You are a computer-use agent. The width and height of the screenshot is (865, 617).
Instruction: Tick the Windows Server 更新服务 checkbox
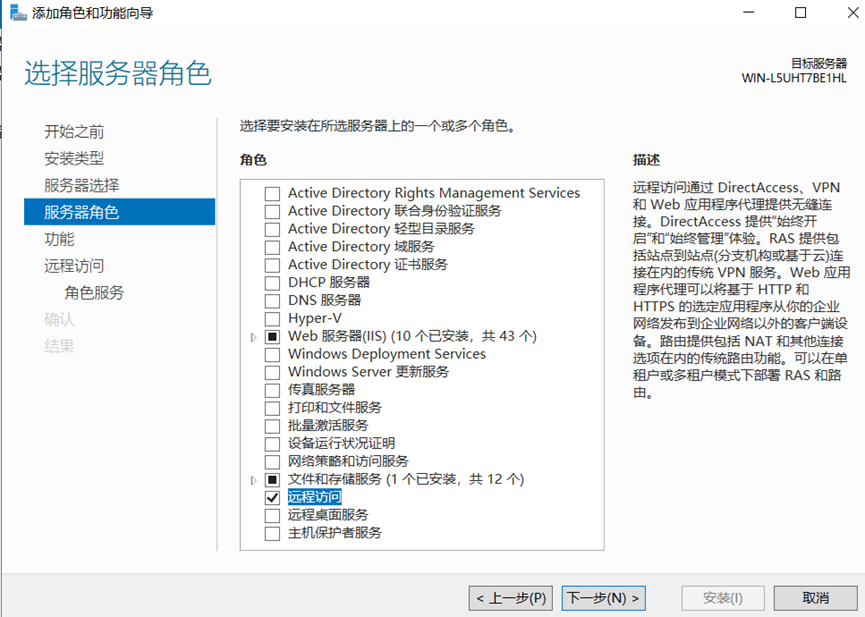click(x=272, y=373)
